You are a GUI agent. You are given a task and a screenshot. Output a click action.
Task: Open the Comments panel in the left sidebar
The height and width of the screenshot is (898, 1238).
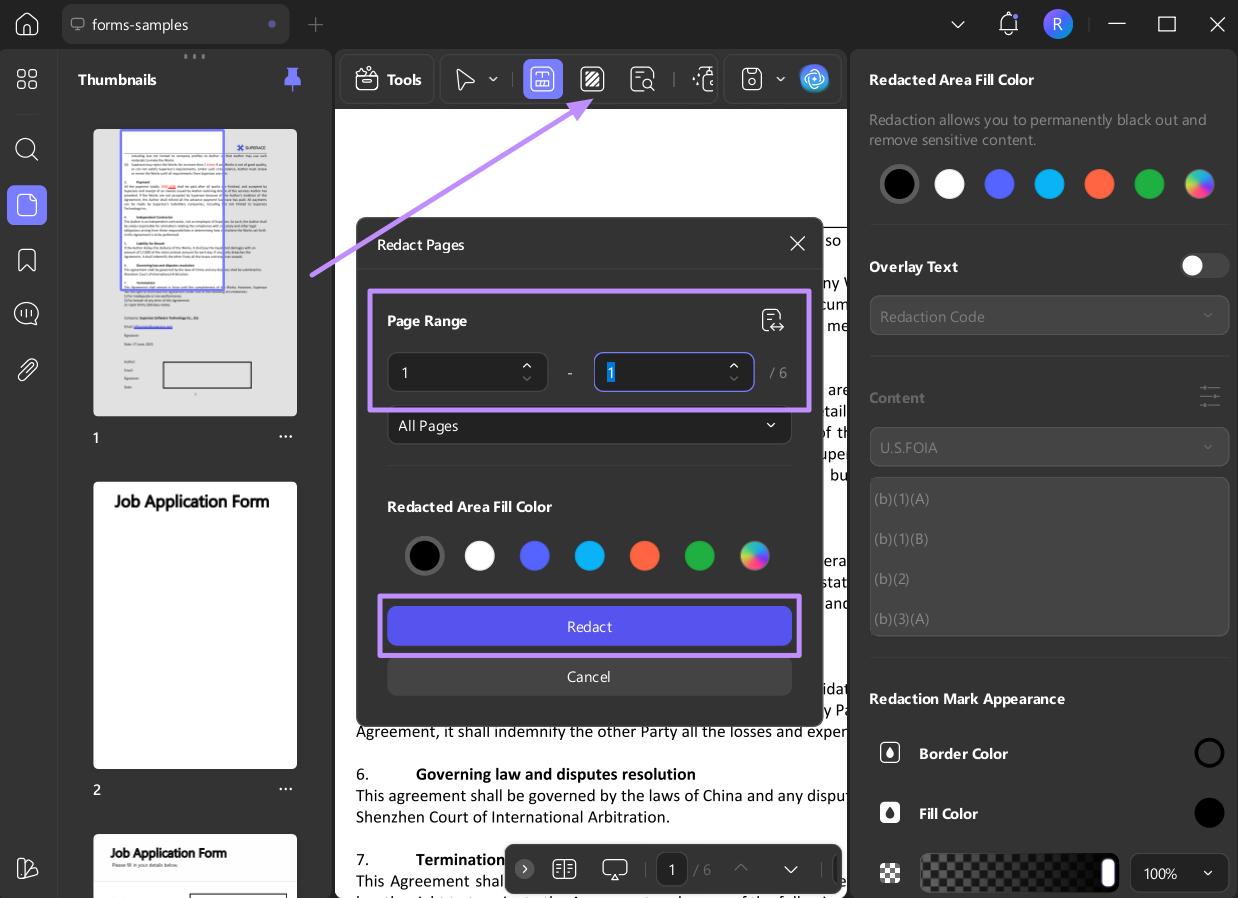point(27,313)
